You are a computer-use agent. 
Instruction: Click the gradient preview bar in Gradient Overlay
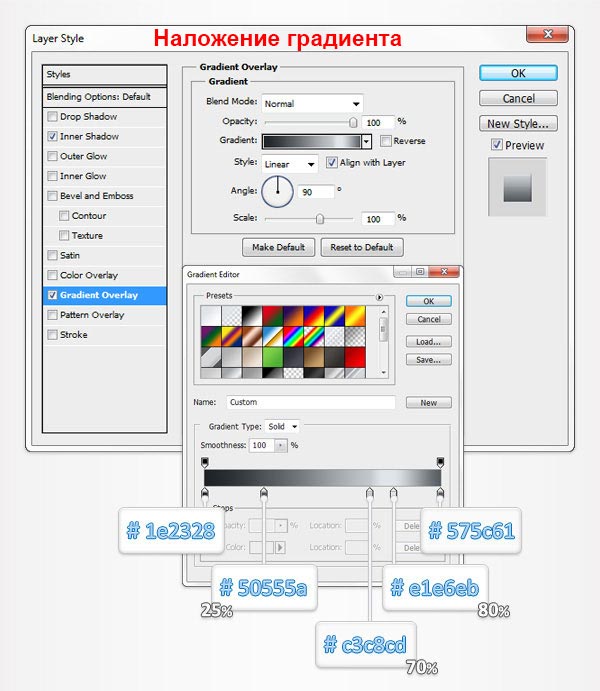(312, 141)
